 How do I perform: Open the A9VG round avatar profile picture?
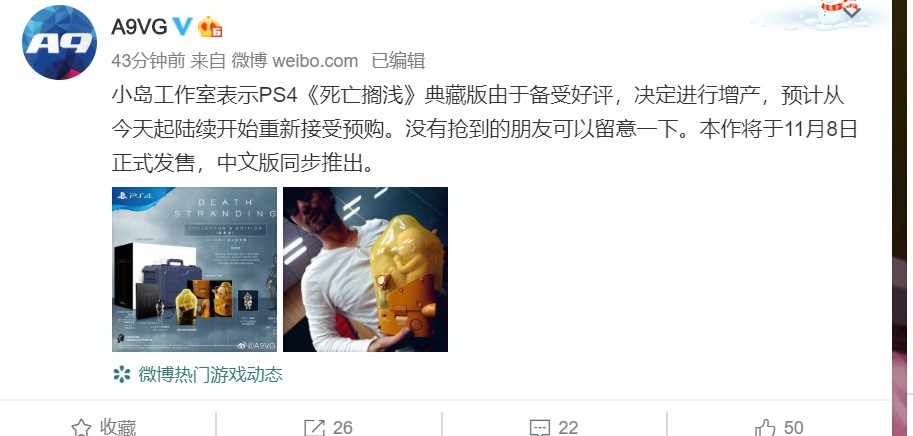[x=59, y=42]
